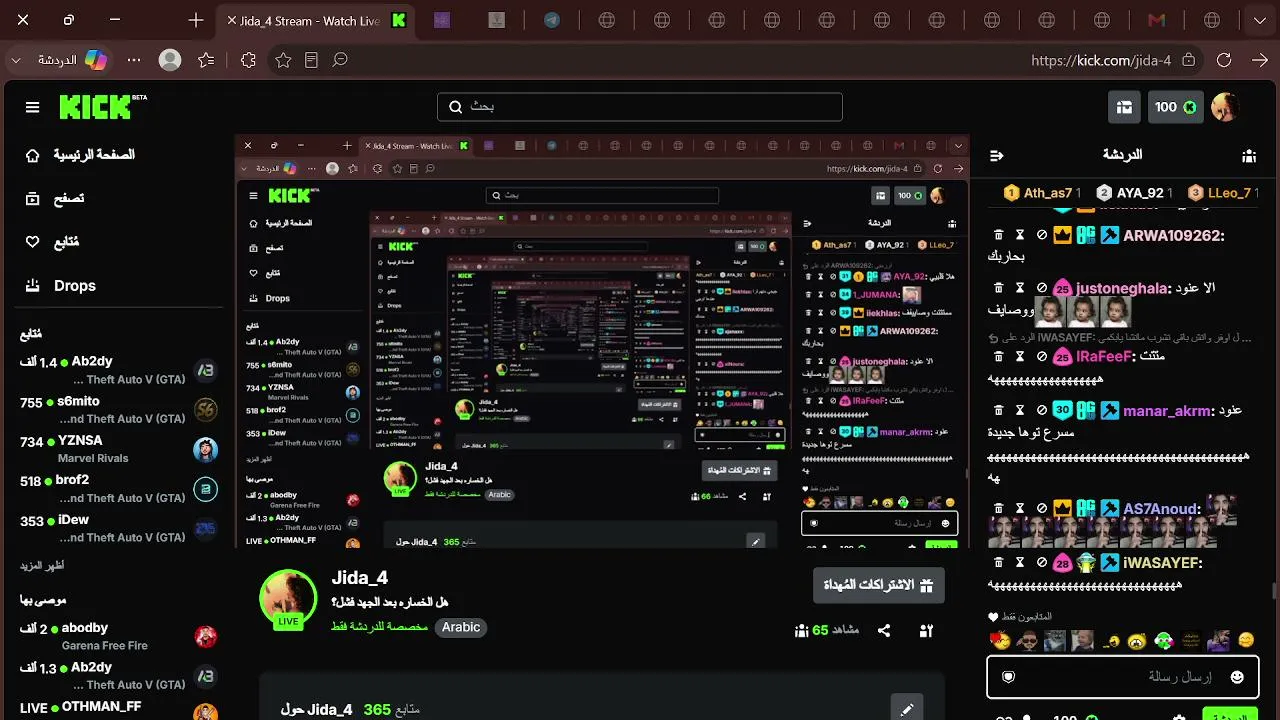This screenshot has height=720, width=1280.
Task: Click the message field إرسال رسالة
Action: click(x=1122, y=677)
